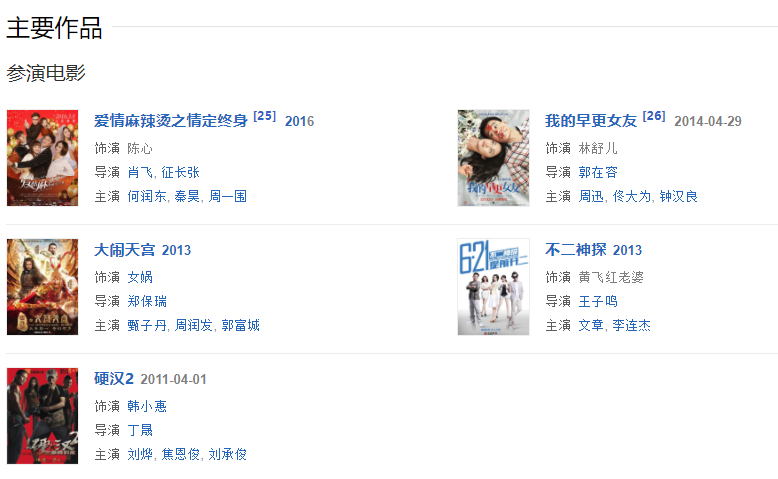The image size is (778, 479).
Task: Open the 硬汉2 title link
Action: tap(114, 379)
